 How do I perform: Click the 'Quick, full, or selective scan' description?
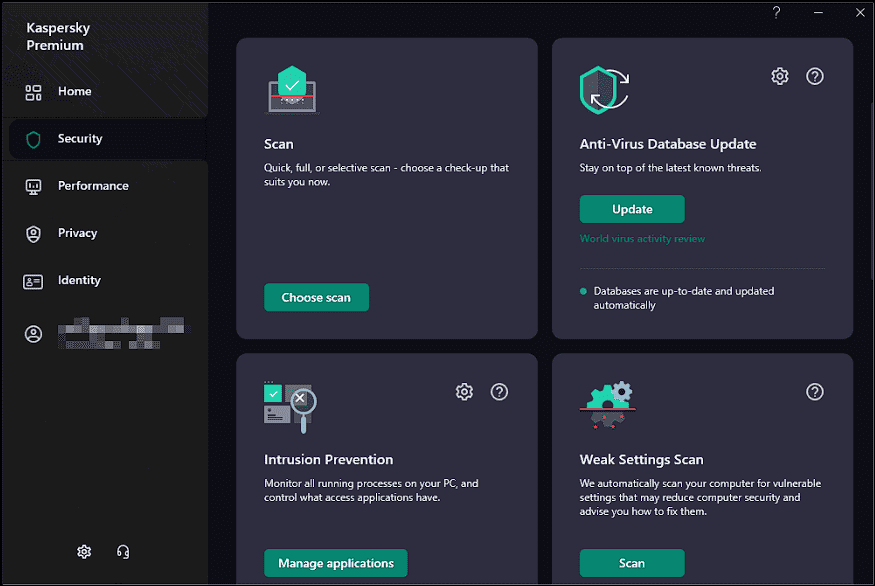386,175
